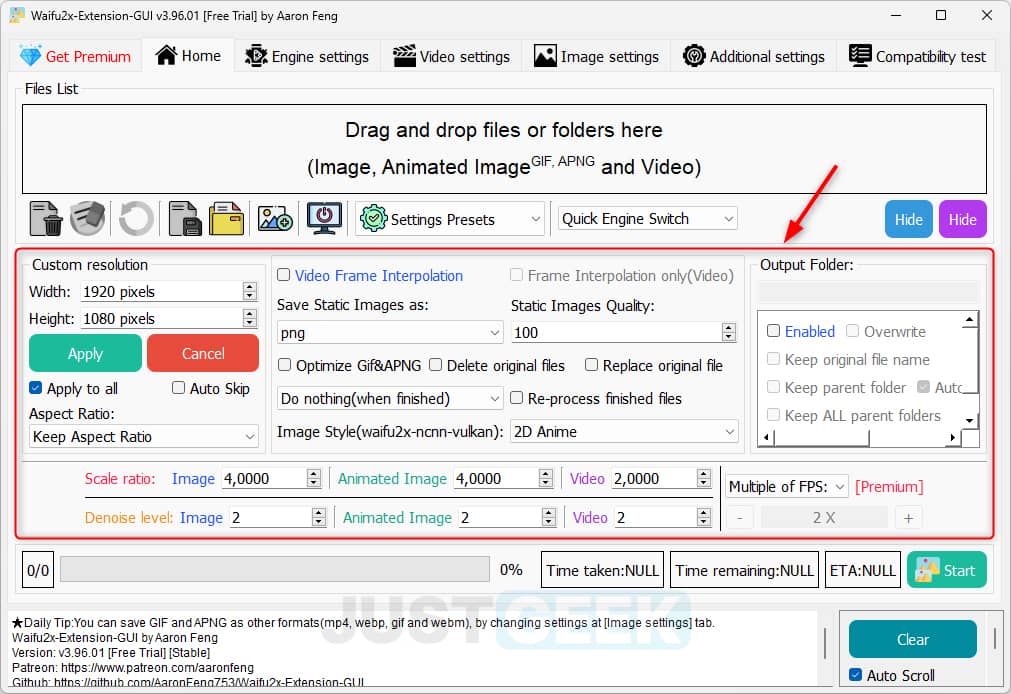Image resolution: width=1011 pixels, height=694 pixels.
Task: Enable the Auto Skip checkbox
Action: pyautogui.click(x=179, y=388)
